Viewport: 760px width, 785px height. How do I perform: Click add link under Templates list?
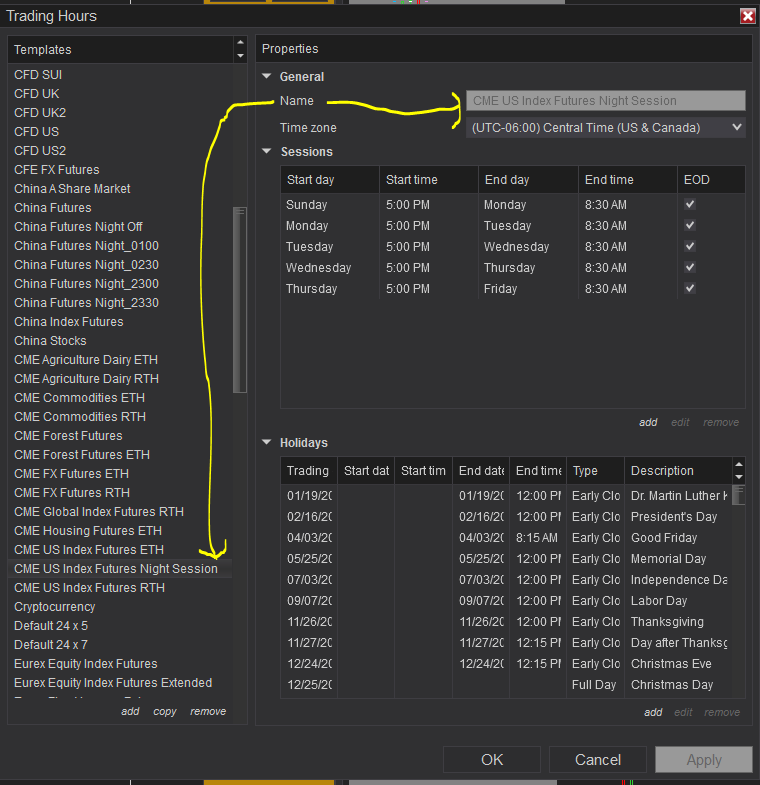pos(130,711)
